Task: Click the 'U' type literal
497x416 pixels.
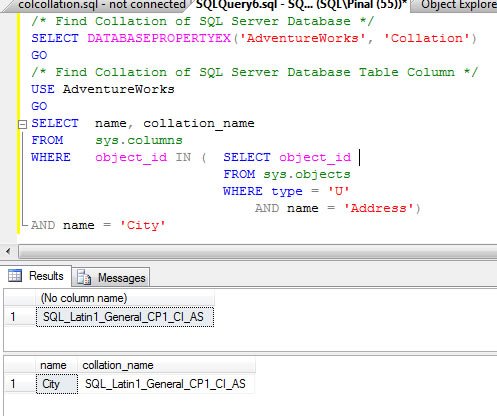Action: 339,191
